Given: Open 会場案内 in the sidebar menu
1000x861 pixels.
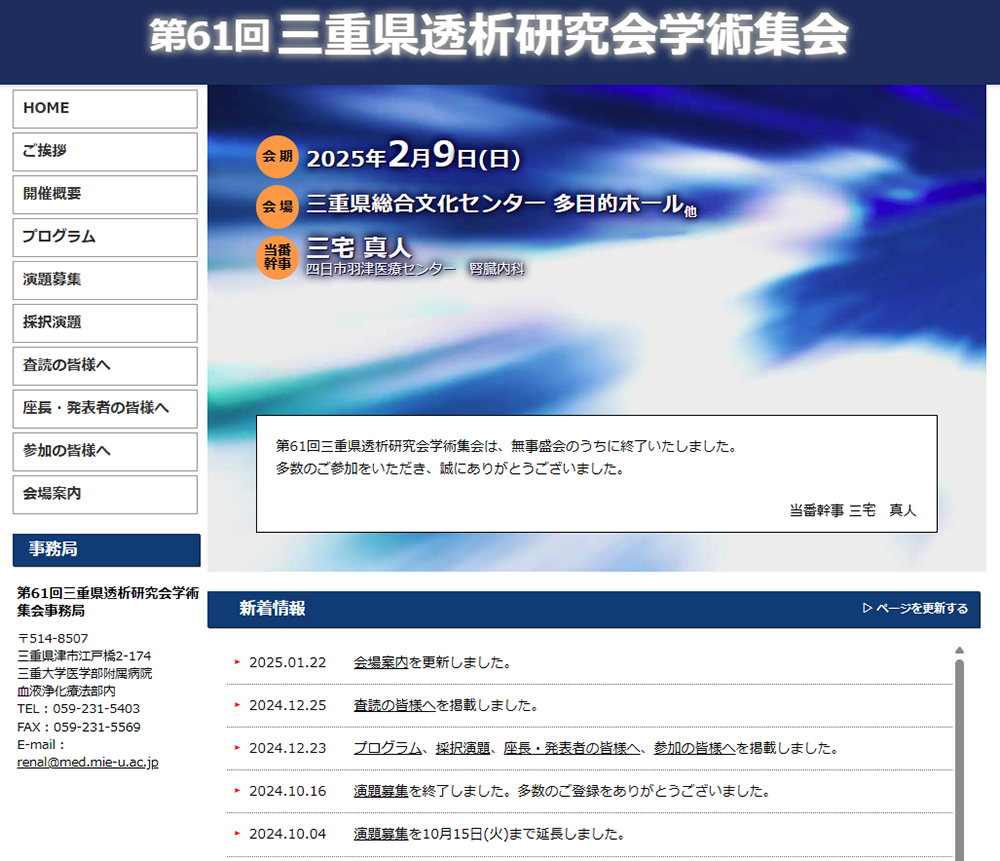Looking at the screenshot, I should [105, 494].
